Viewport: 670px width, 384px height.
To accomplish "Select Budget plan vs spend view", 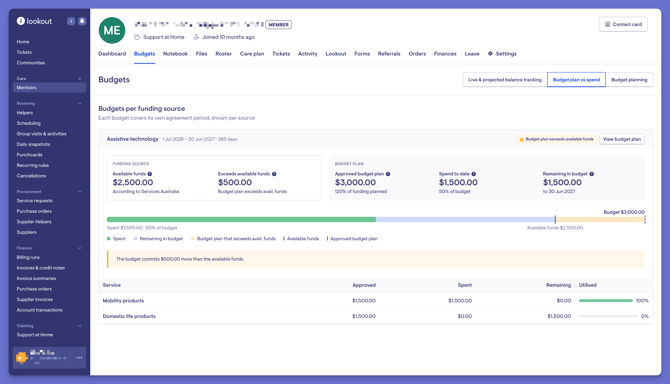I will click(x=576, y=80).
